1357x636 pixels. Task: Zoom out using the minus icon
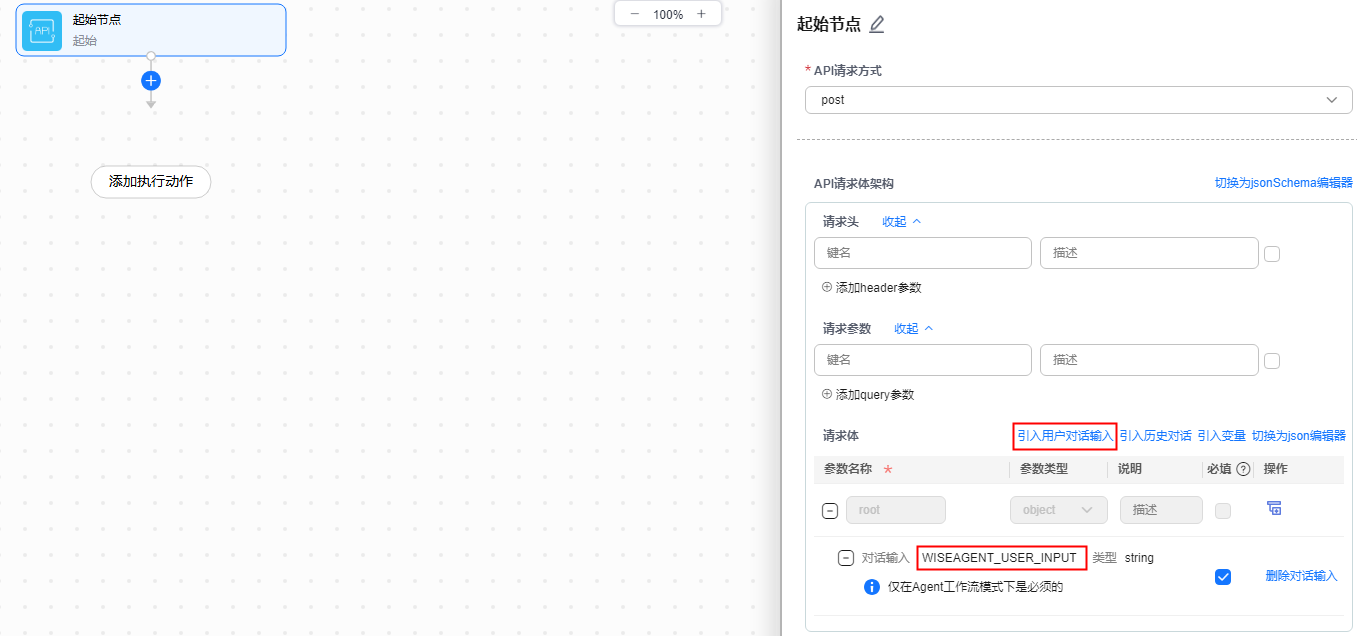point(634,14)
